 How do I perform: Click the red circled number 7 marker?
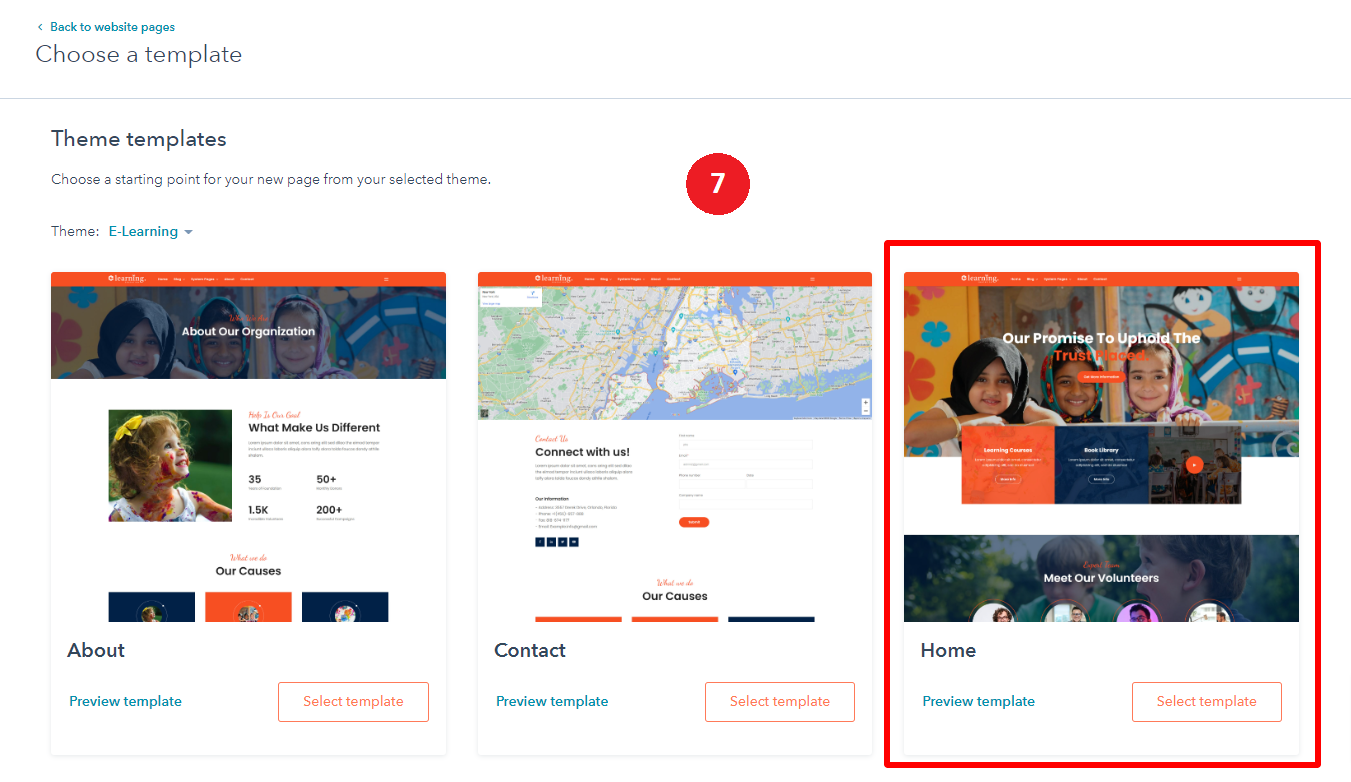click(x=717, y=184)
